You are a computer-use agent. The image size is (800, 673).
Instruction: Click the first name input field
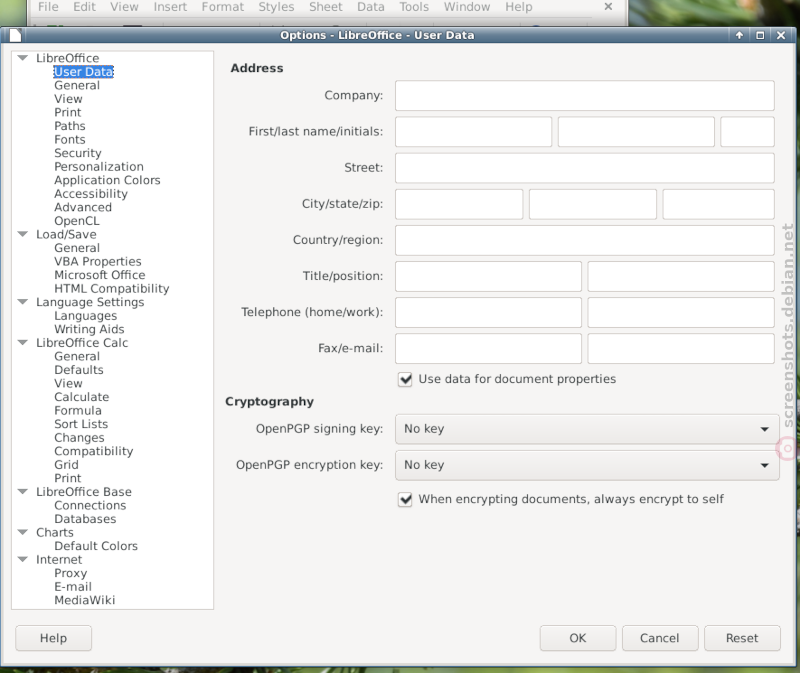click(x=473, y=132)
